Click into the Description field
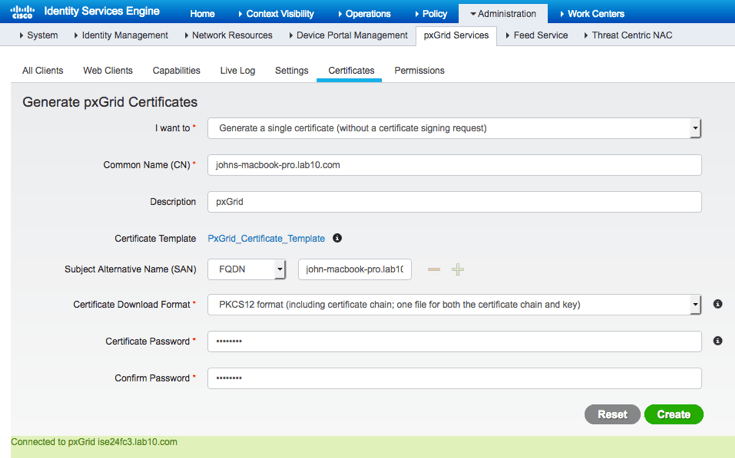The width and height of the screenshot is (735, 458). pos(454,202)
